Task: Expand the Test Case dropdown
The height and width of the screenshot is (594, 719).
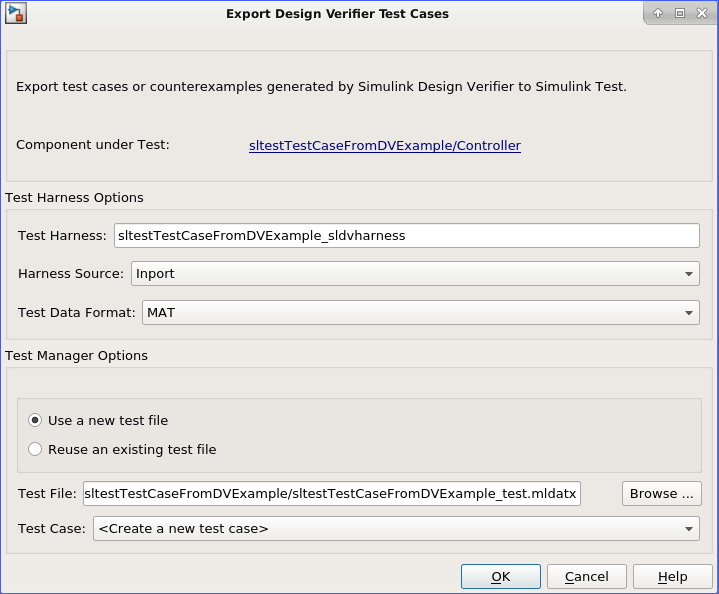Action: click(x=395, y=529)
